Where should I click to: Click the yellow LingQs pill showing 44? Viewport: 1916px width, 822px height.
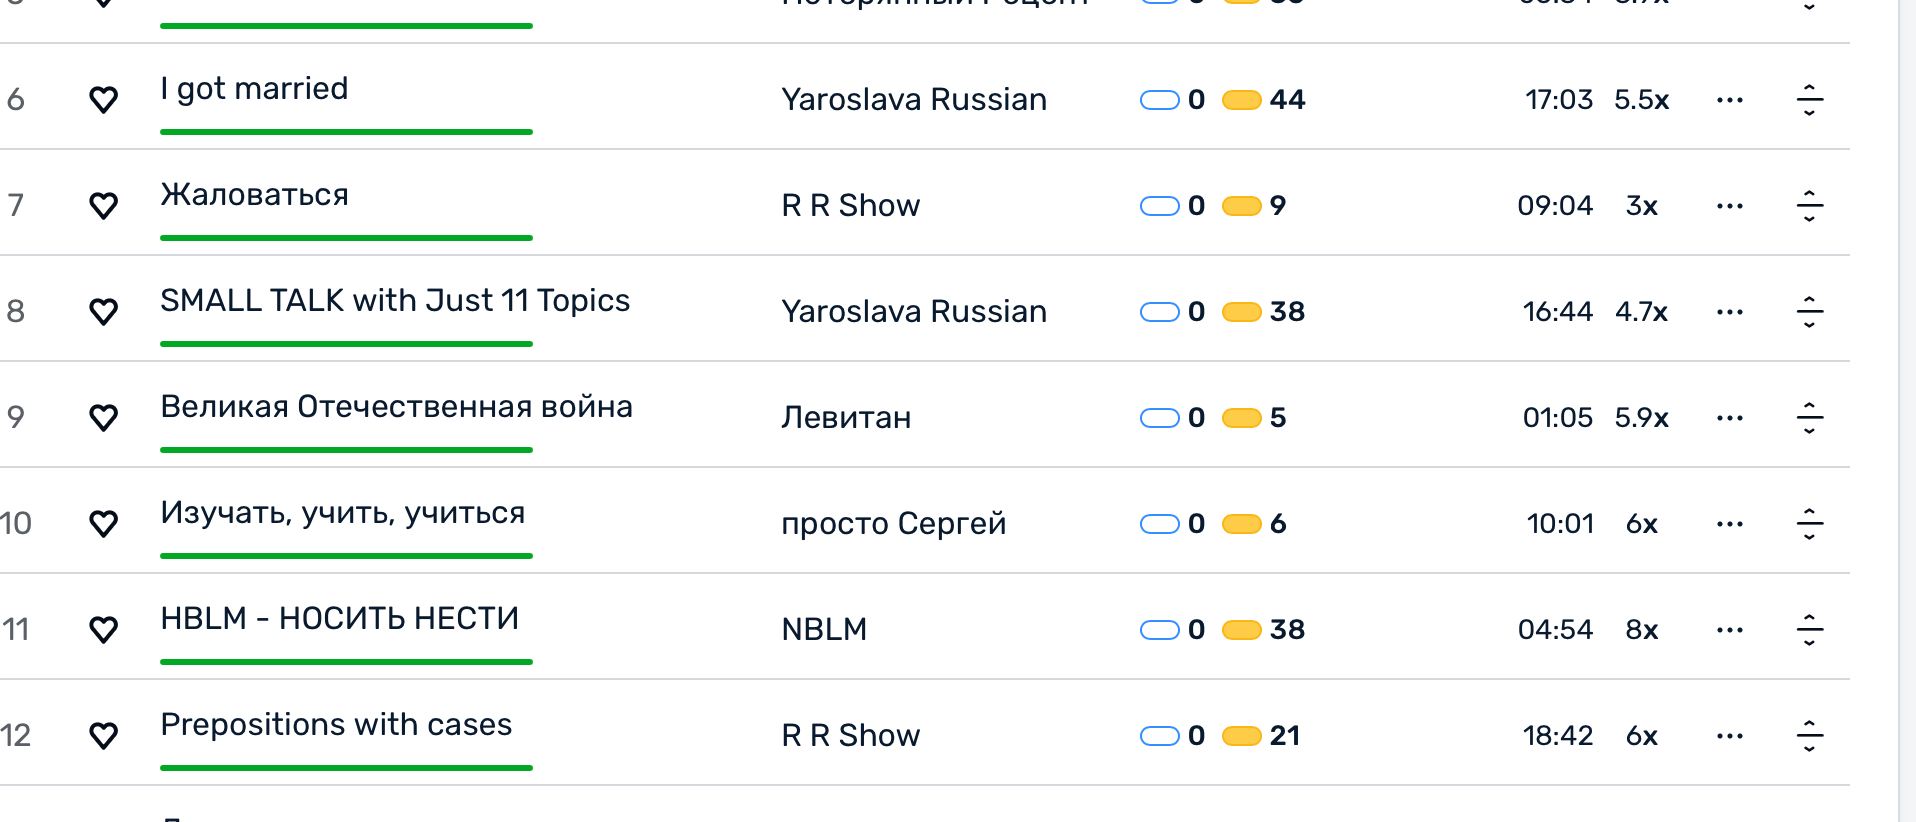point(1242,100)
